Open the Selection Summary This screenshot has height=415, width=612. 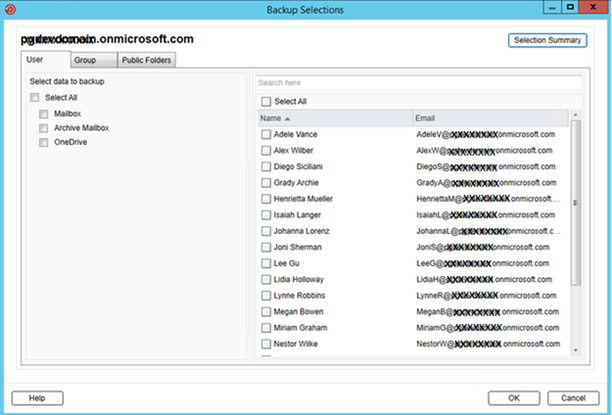tap(547, 40)
